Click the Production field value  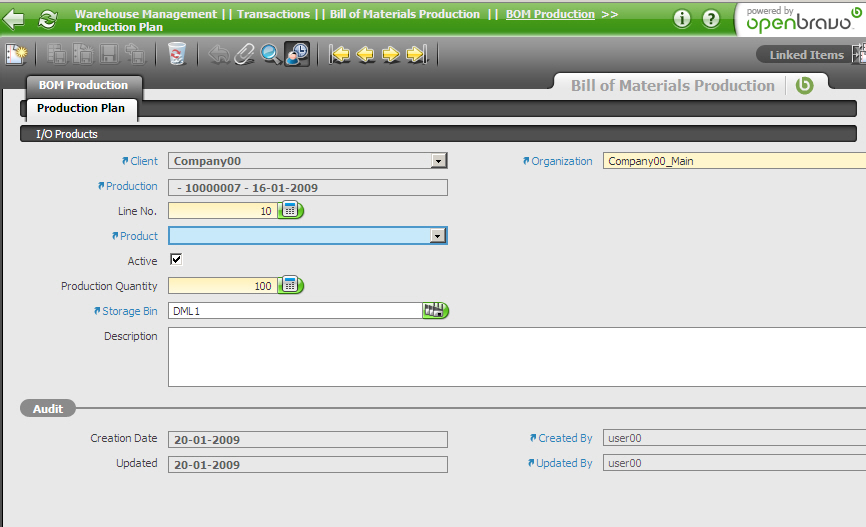[x=308, y=188]
